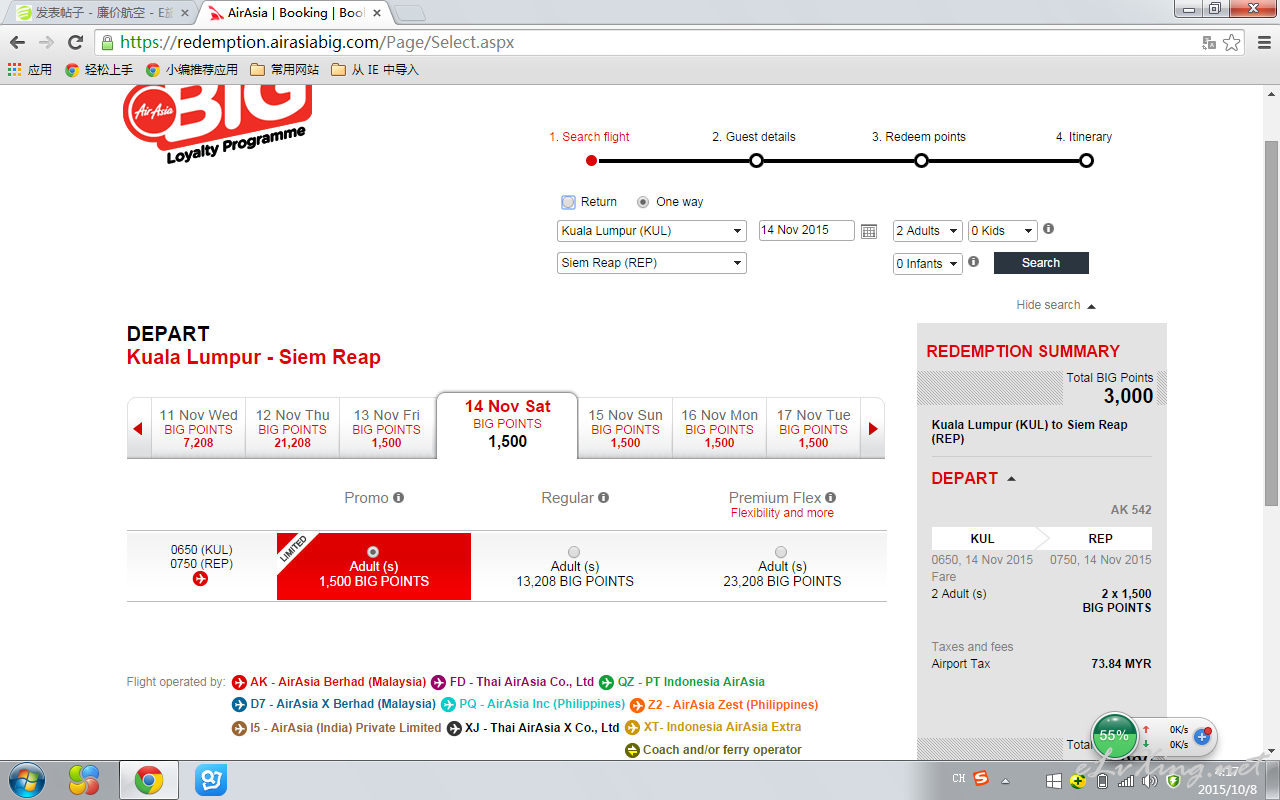This screenshot has width=1280, height=800.
Task: Click the info icon beside Promo
Action: (x=399, y=498)
